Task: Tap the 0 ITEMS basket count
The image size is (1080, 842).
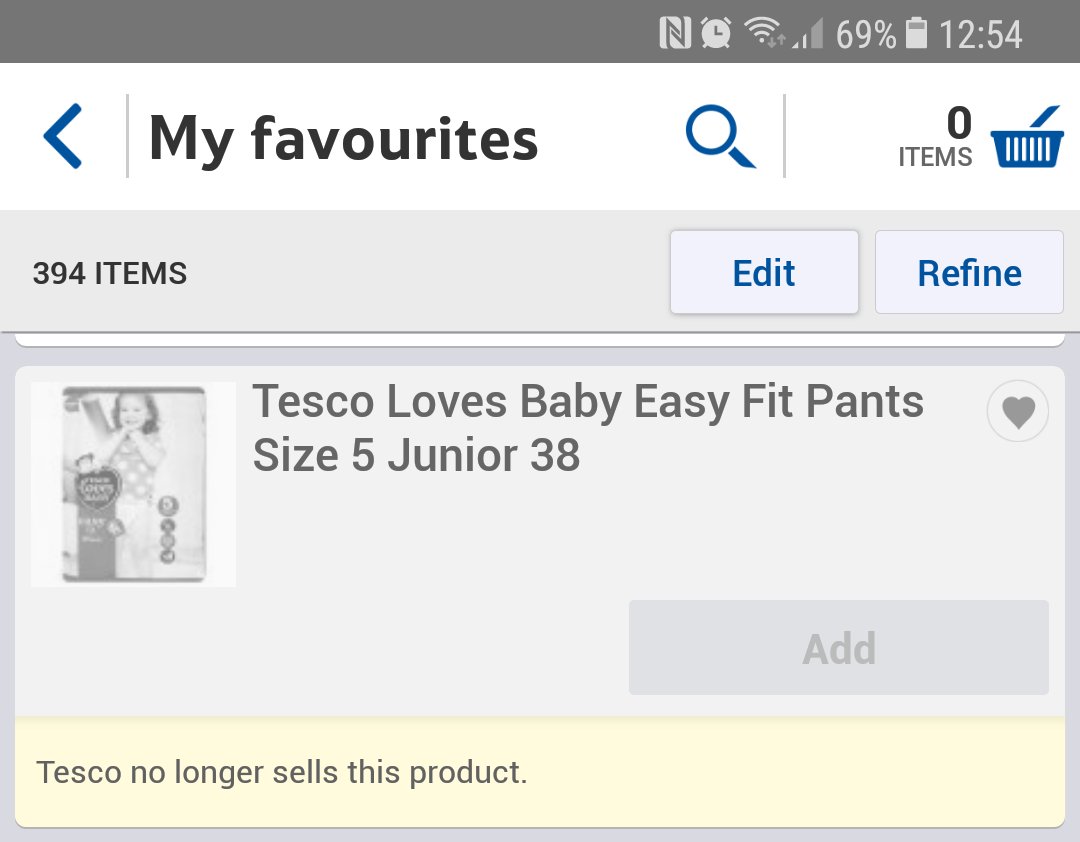Action: tap(938, 138)
